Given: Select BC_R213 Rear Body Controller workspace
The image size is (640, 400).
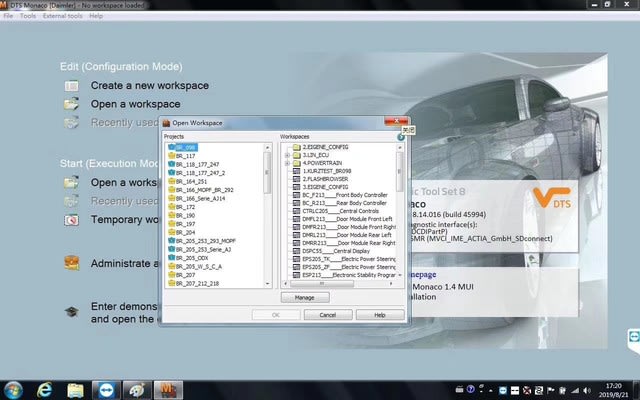Looking at the screenshot, I should click(x=340, y=203).
